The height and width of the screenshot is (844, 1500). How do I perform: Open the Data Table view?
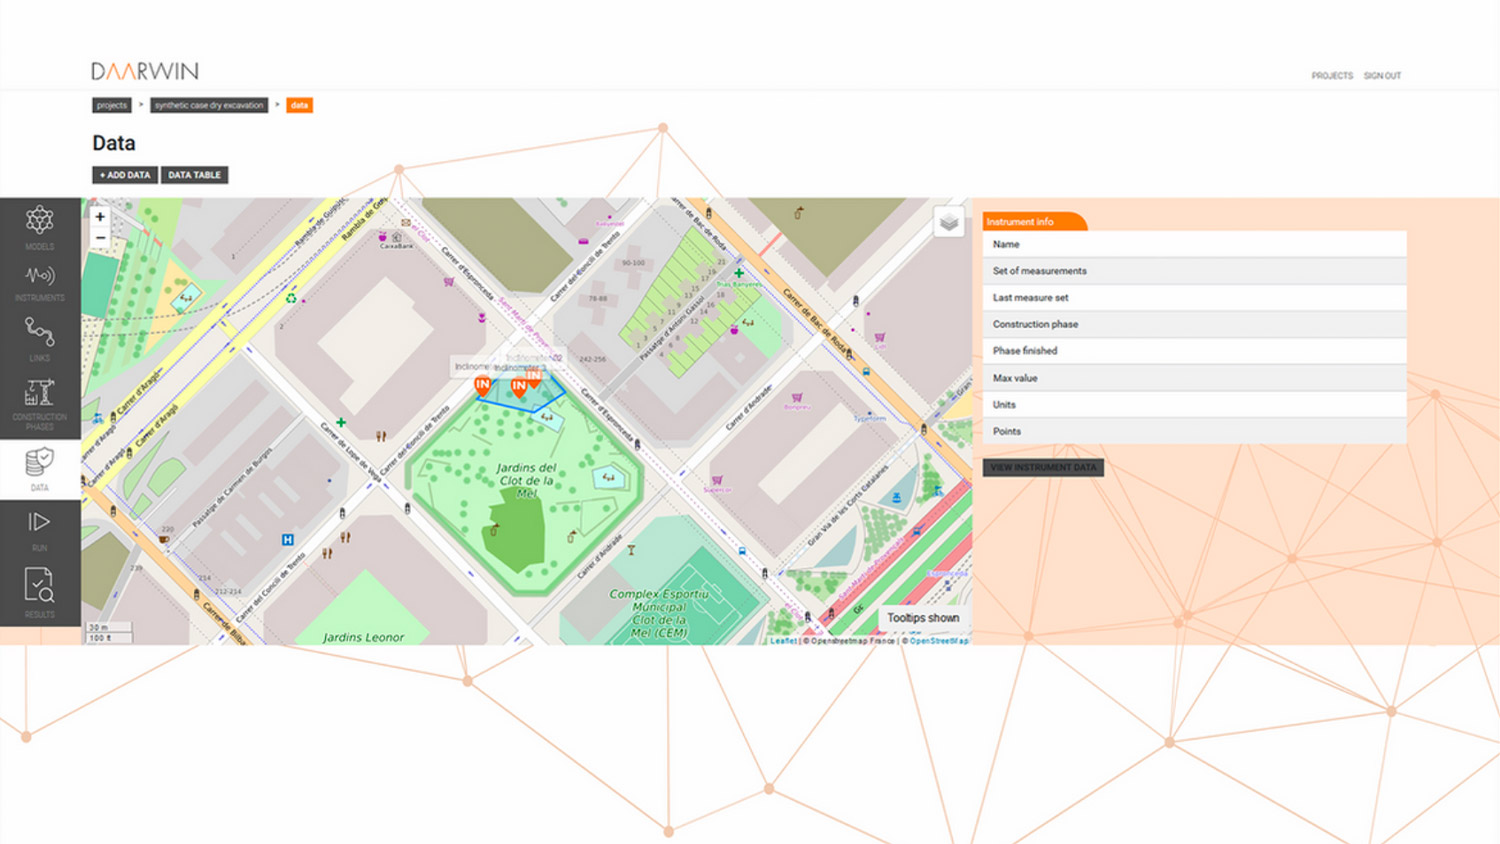[194, 175]
